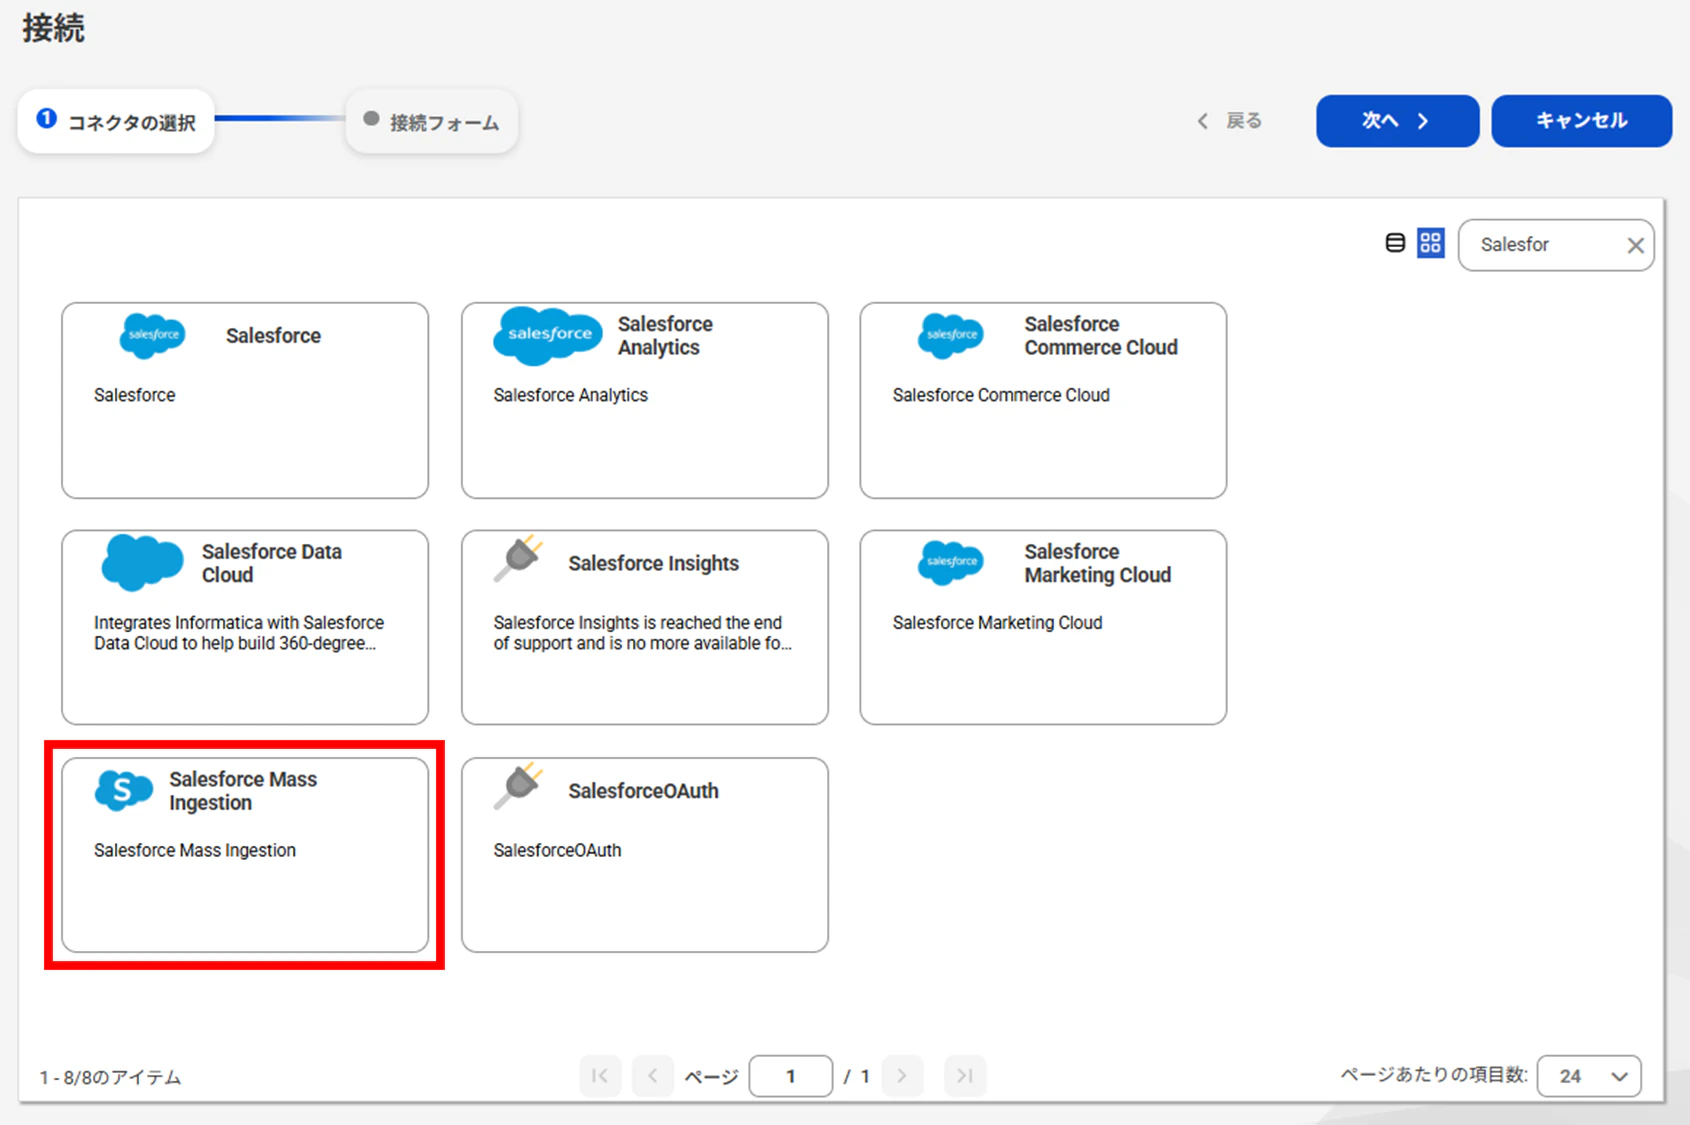Click the 次へ (Next) button

1397,121
